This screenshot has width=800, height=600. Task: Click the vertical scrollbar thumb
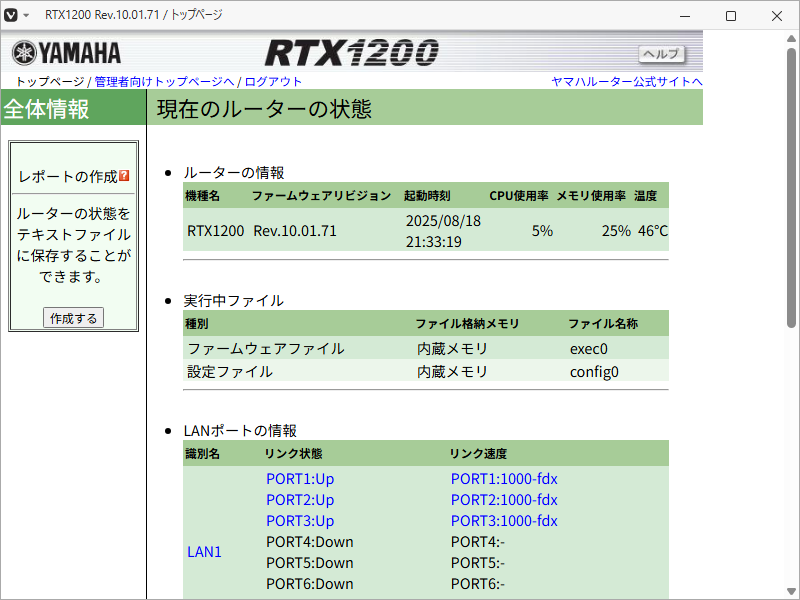[791, 188]
